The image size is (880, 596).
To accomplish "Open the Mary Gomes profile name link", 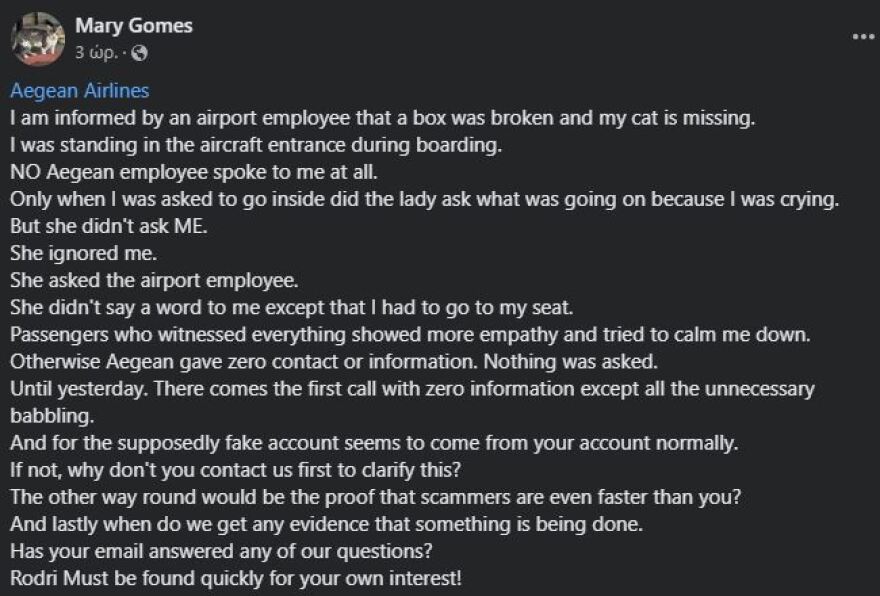I will (x=133, y=26).
